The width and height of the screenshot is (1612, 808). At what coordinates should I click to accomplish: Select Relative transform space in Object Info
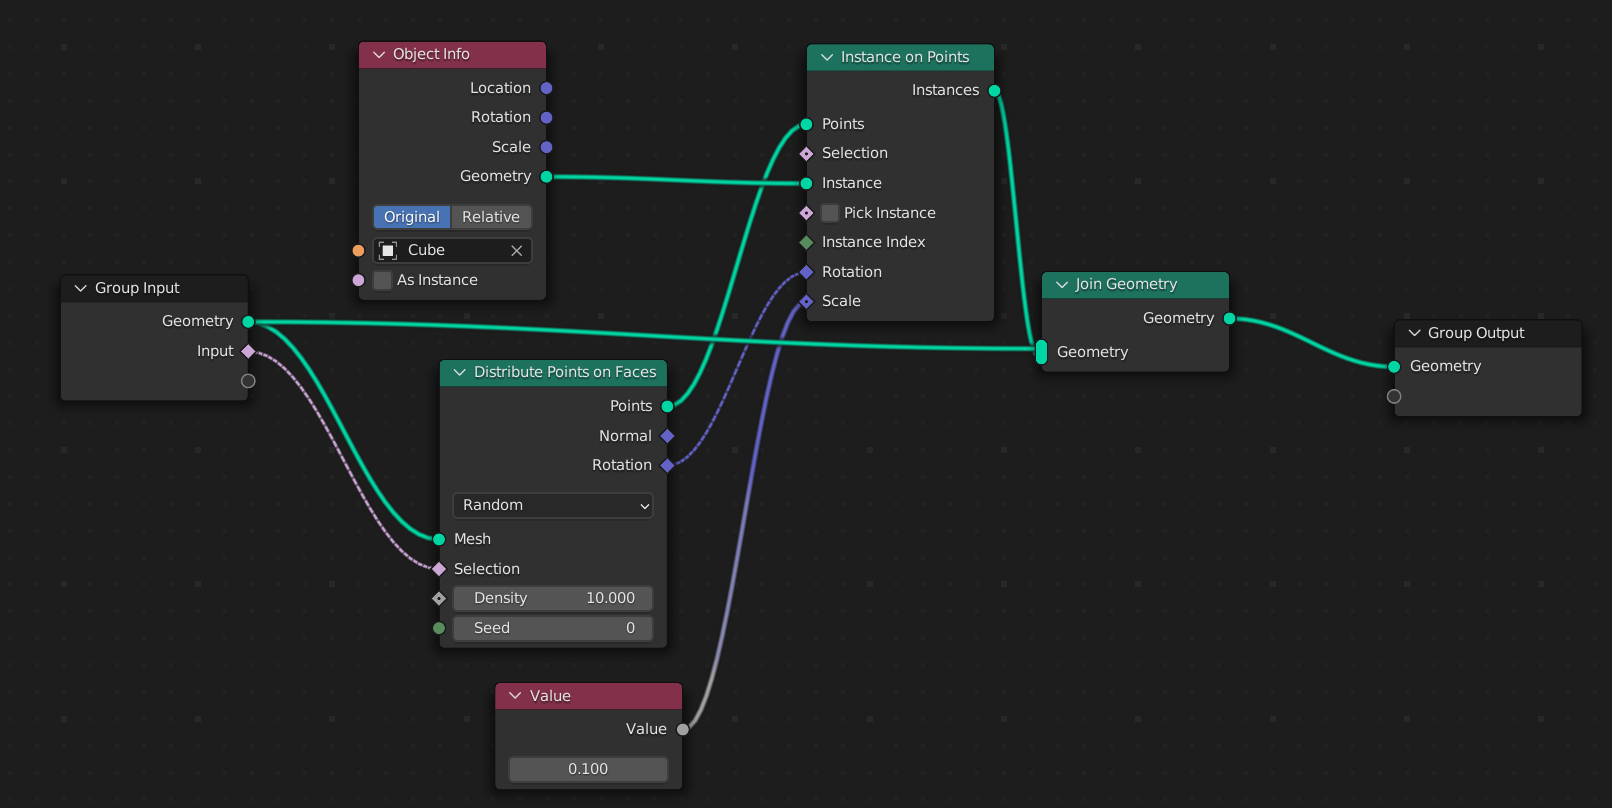[x=491, y=217]
